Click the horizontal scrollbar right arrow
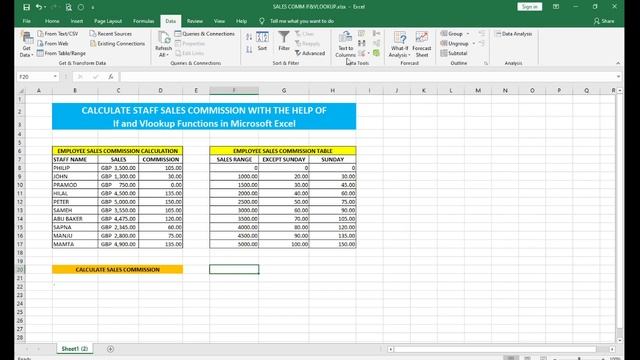The width and height of the screenshot is (640, 360). [612, 349]
